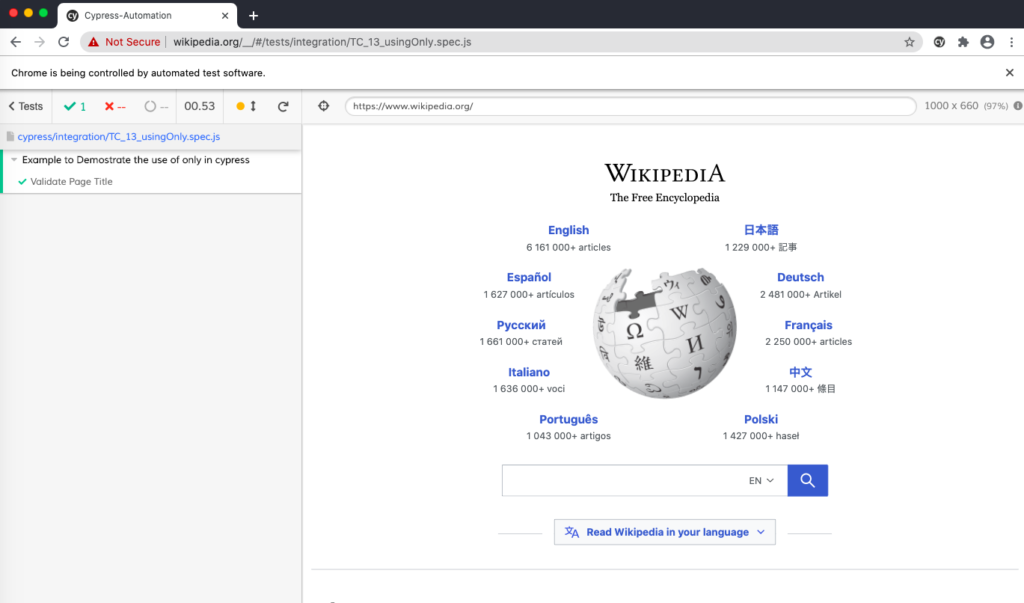This screenshot has width=1024, height=603.
Task: Open Chrome extensions puzzle icon
Action: coord(963,42)
